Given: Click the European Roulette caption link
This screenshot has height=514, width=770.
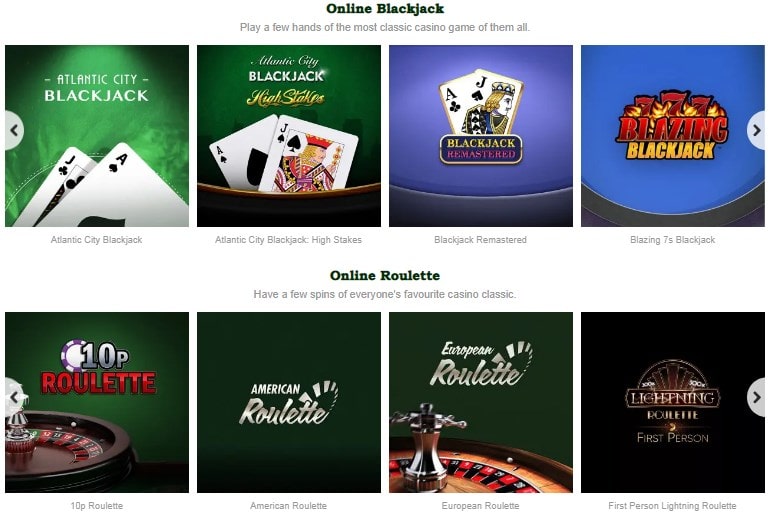Looking at the screenshot, I should 481,506.
